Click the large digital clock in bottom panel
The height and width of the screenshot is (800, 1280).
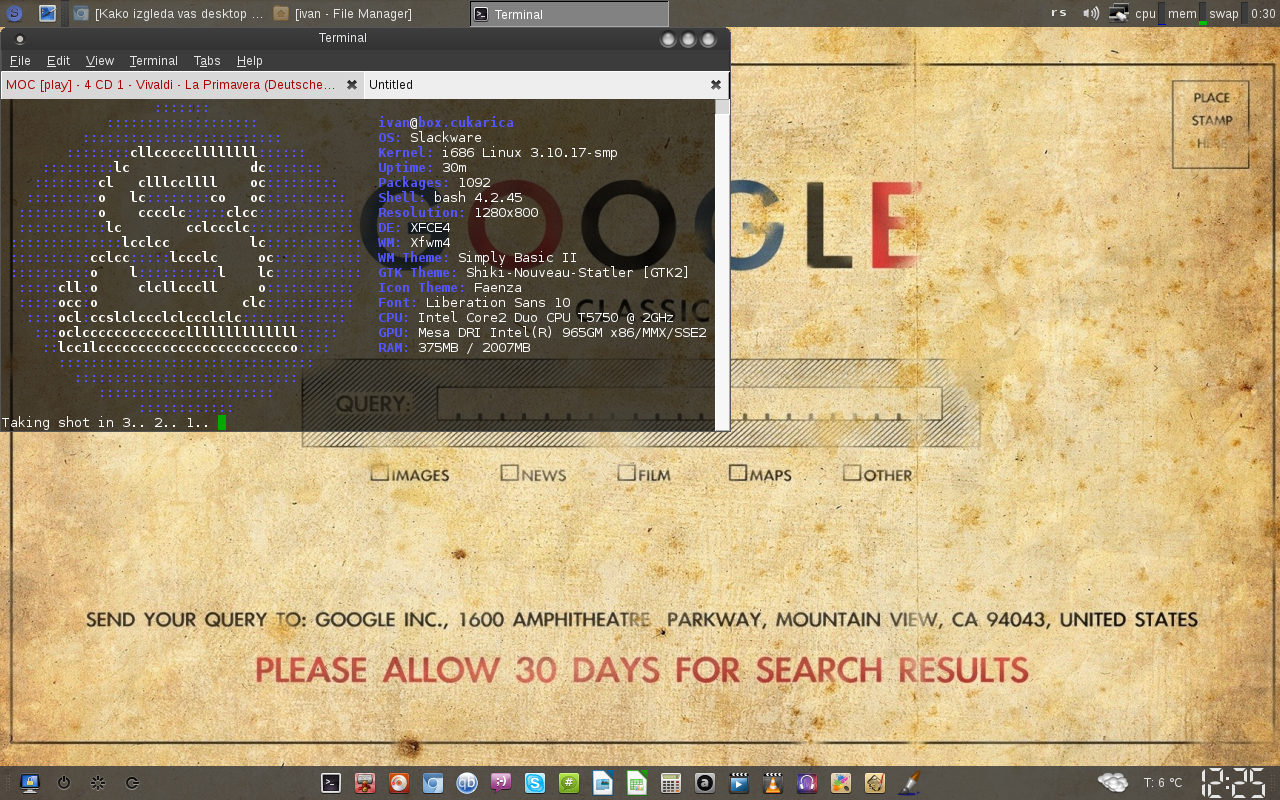[x=1234, y=783]
